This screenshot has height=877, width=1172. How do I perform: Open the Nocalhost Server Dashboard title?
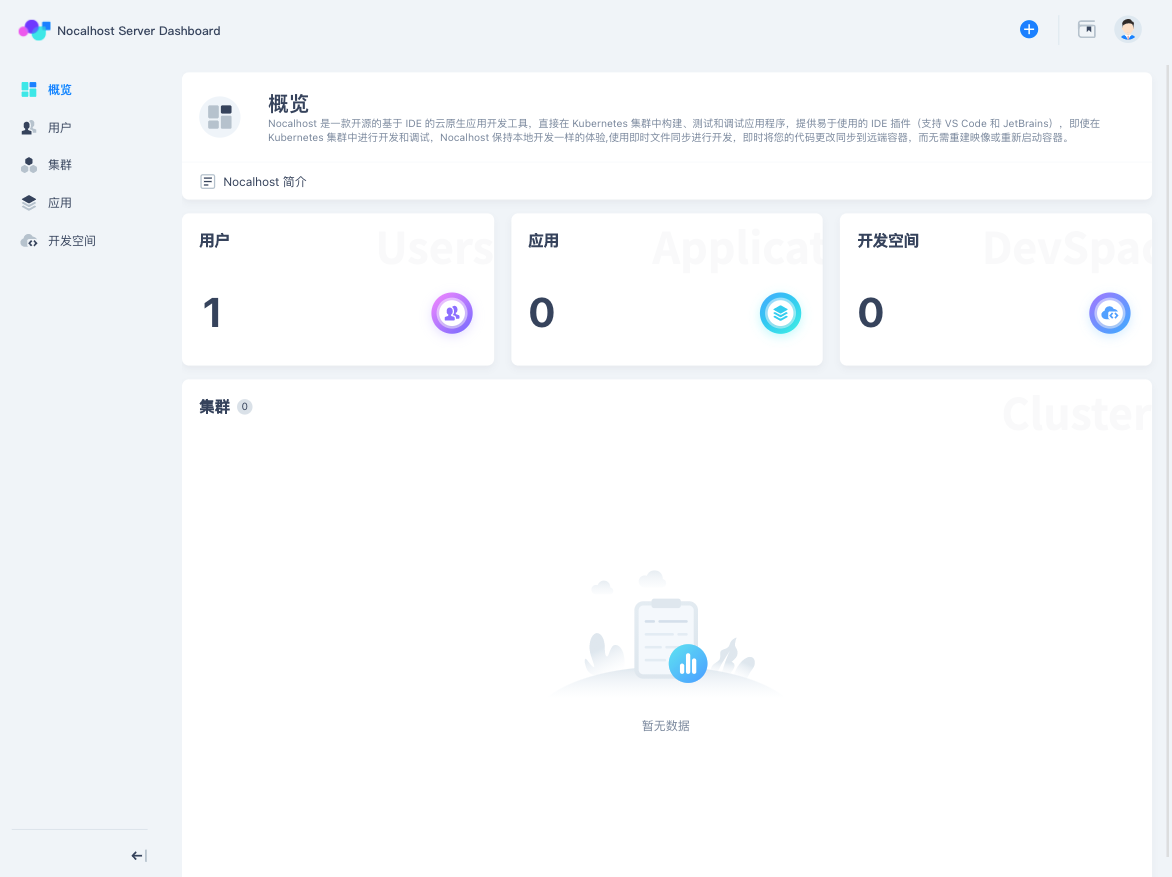[138, 31]
